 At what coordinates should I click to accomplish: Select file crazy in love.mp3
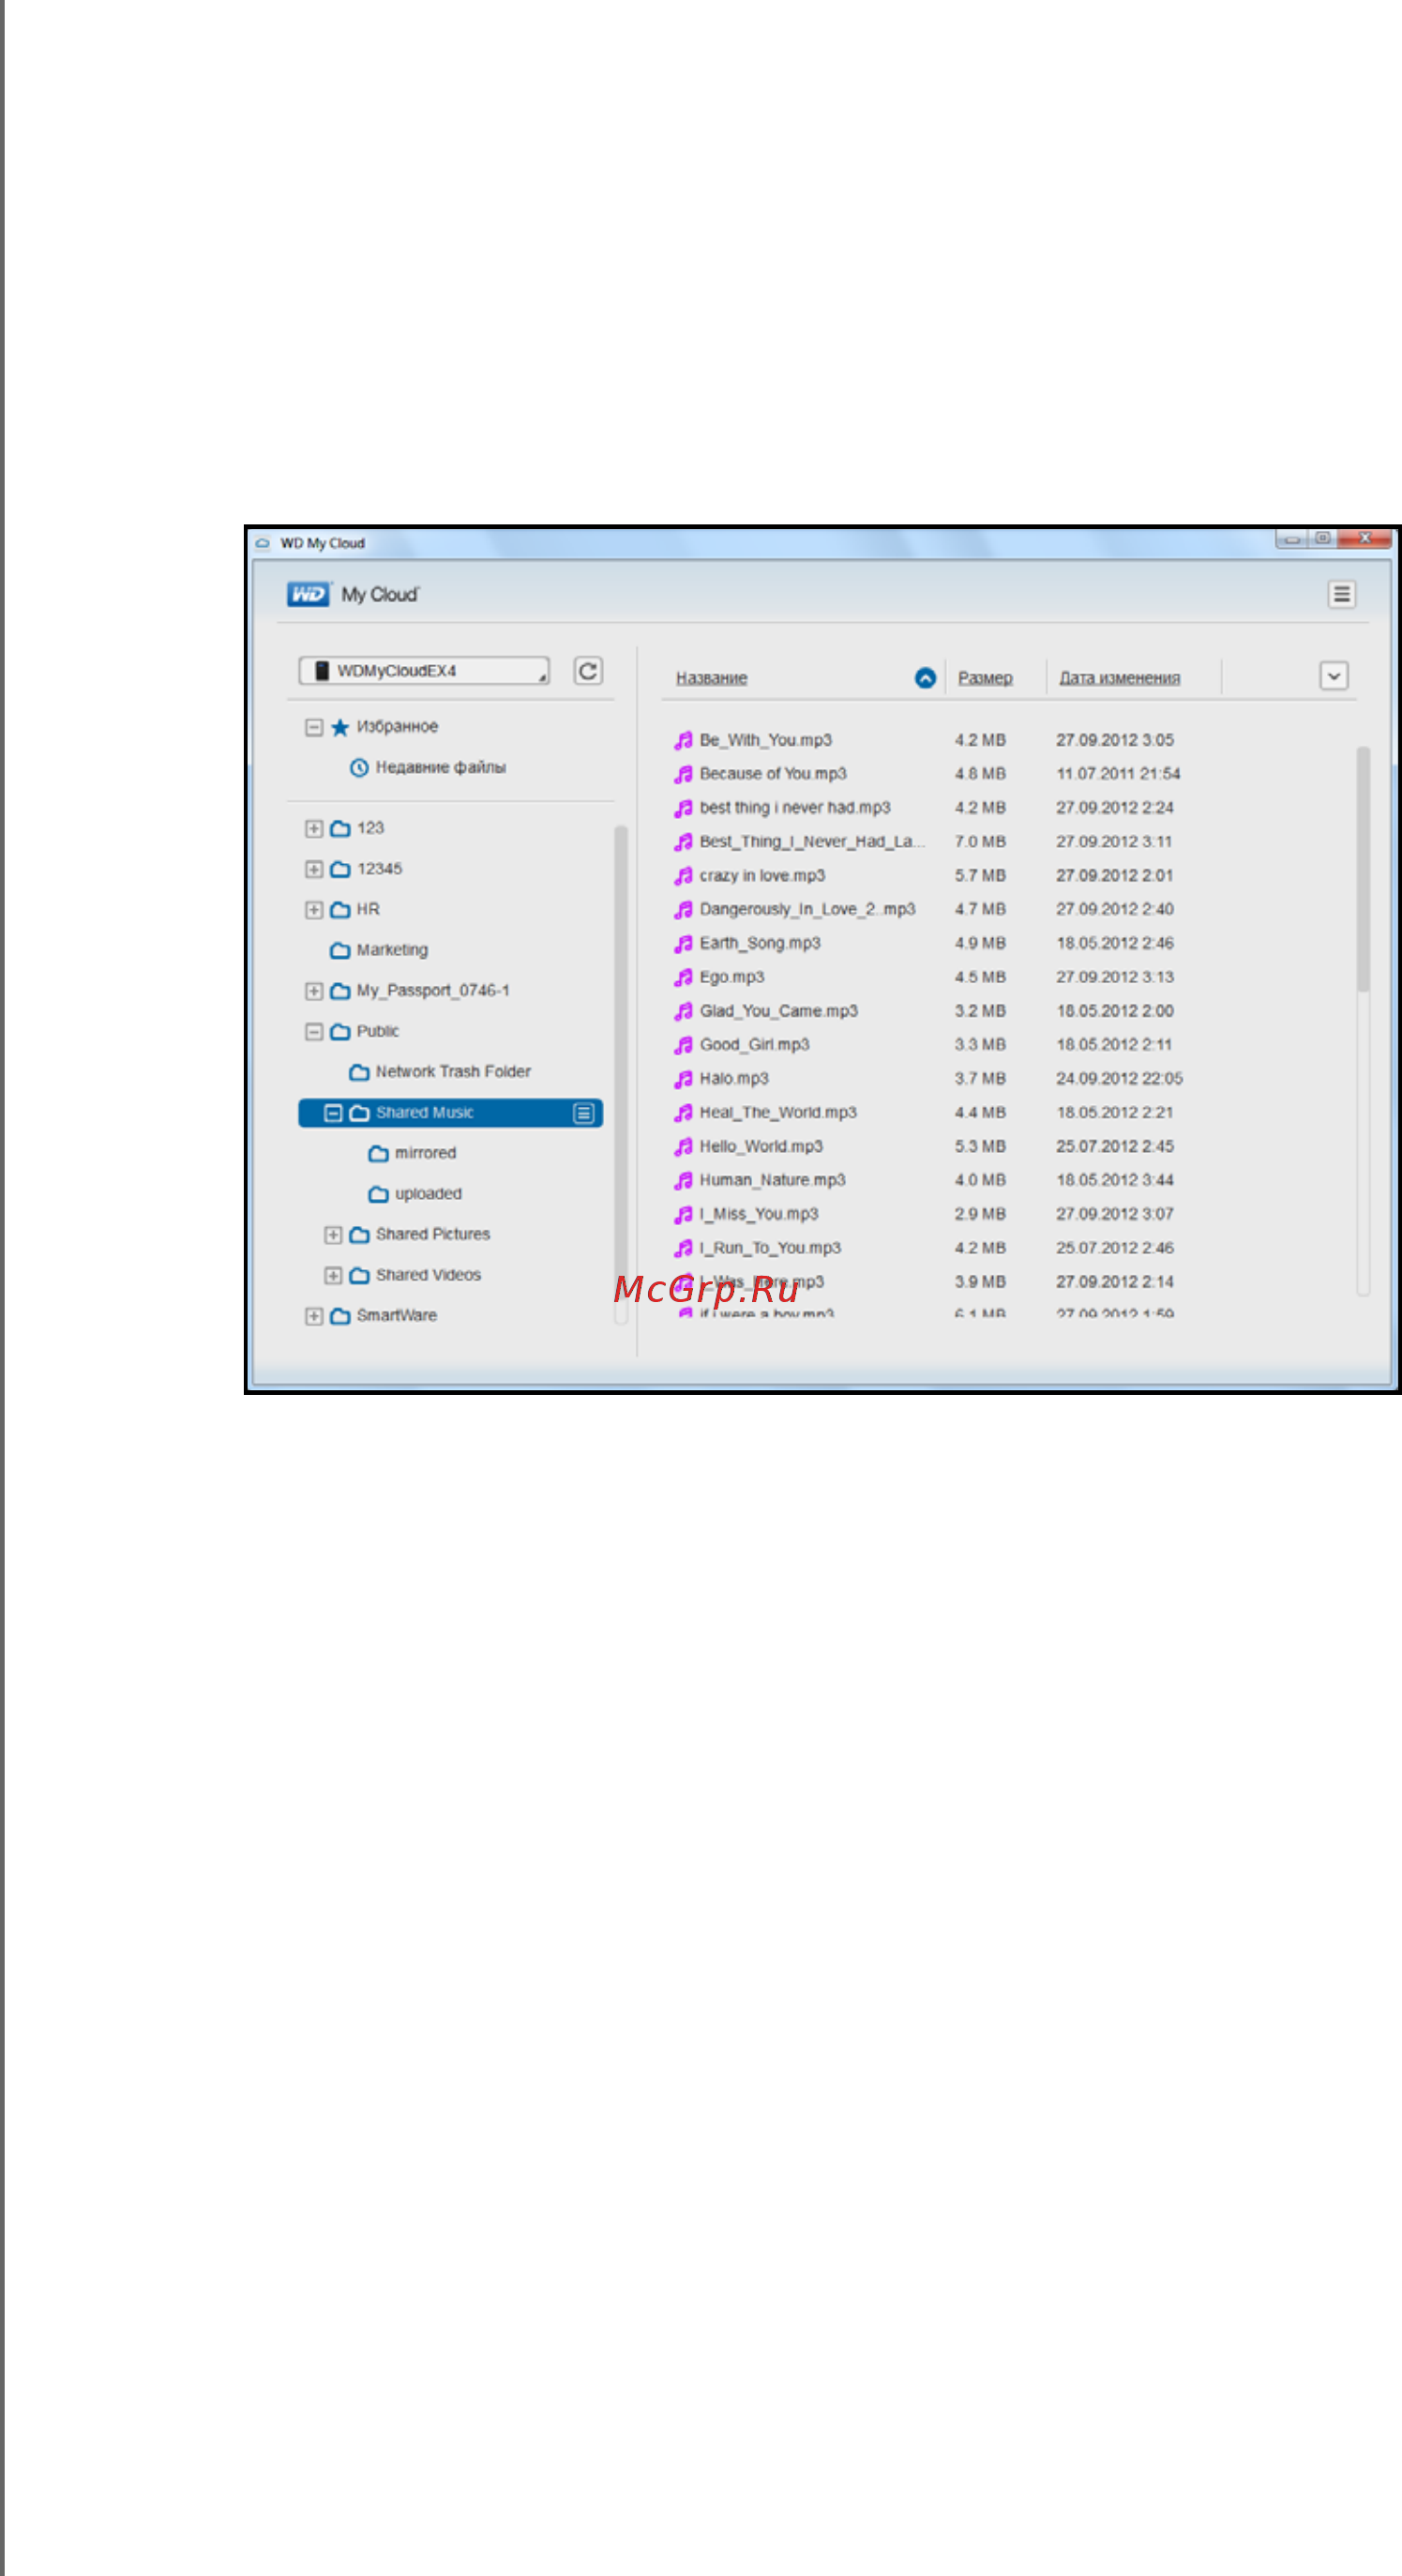pos(762,876)
